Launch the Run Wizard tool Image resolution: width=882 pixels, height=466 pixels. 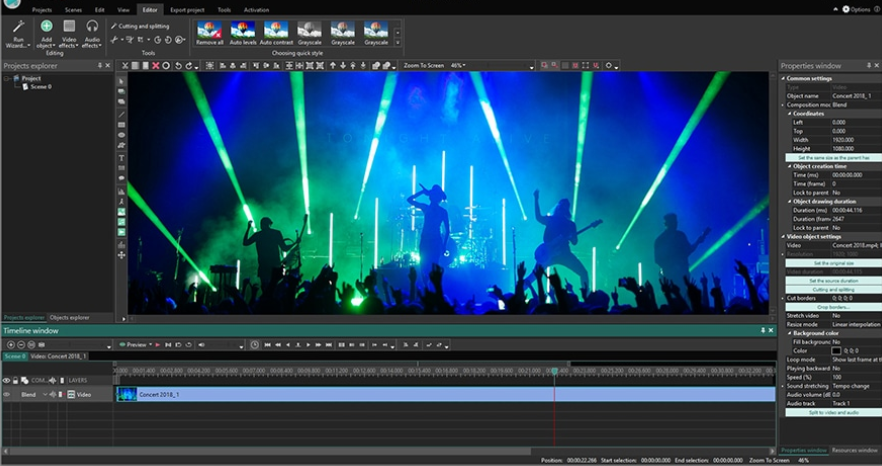[x=19, y=34]
